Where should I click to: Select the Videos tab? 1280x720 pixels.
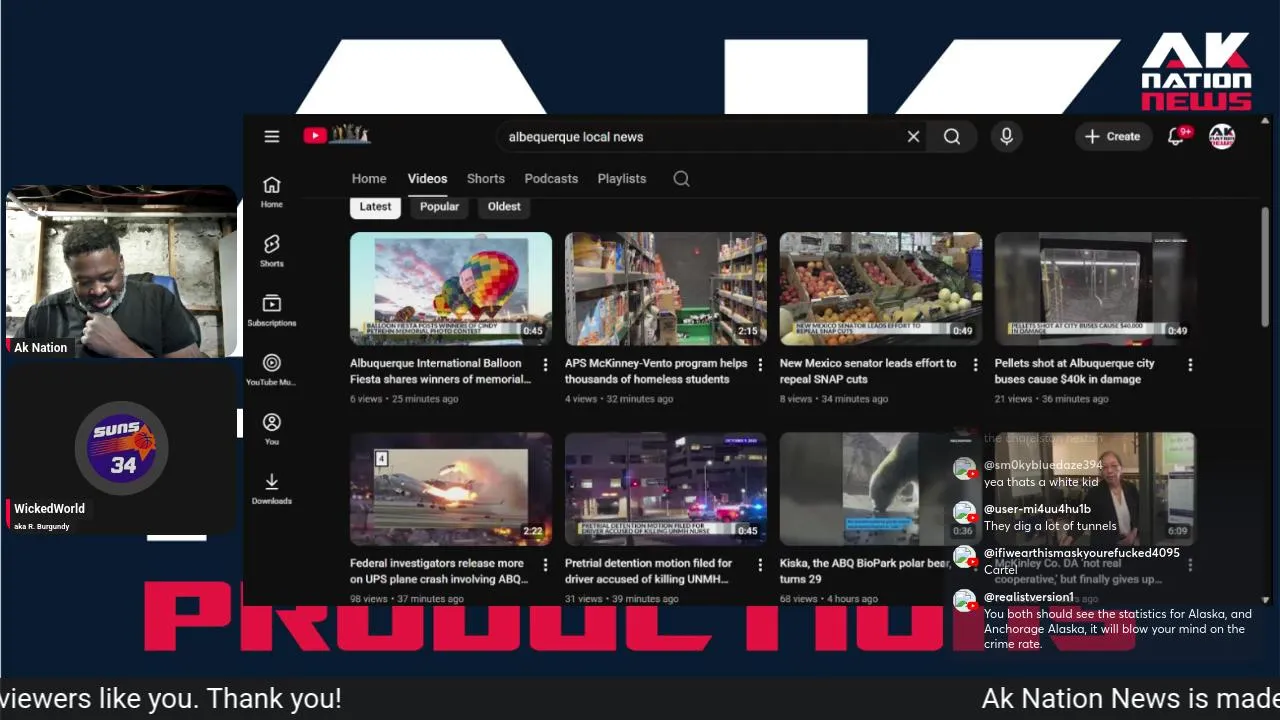(427, 178)
